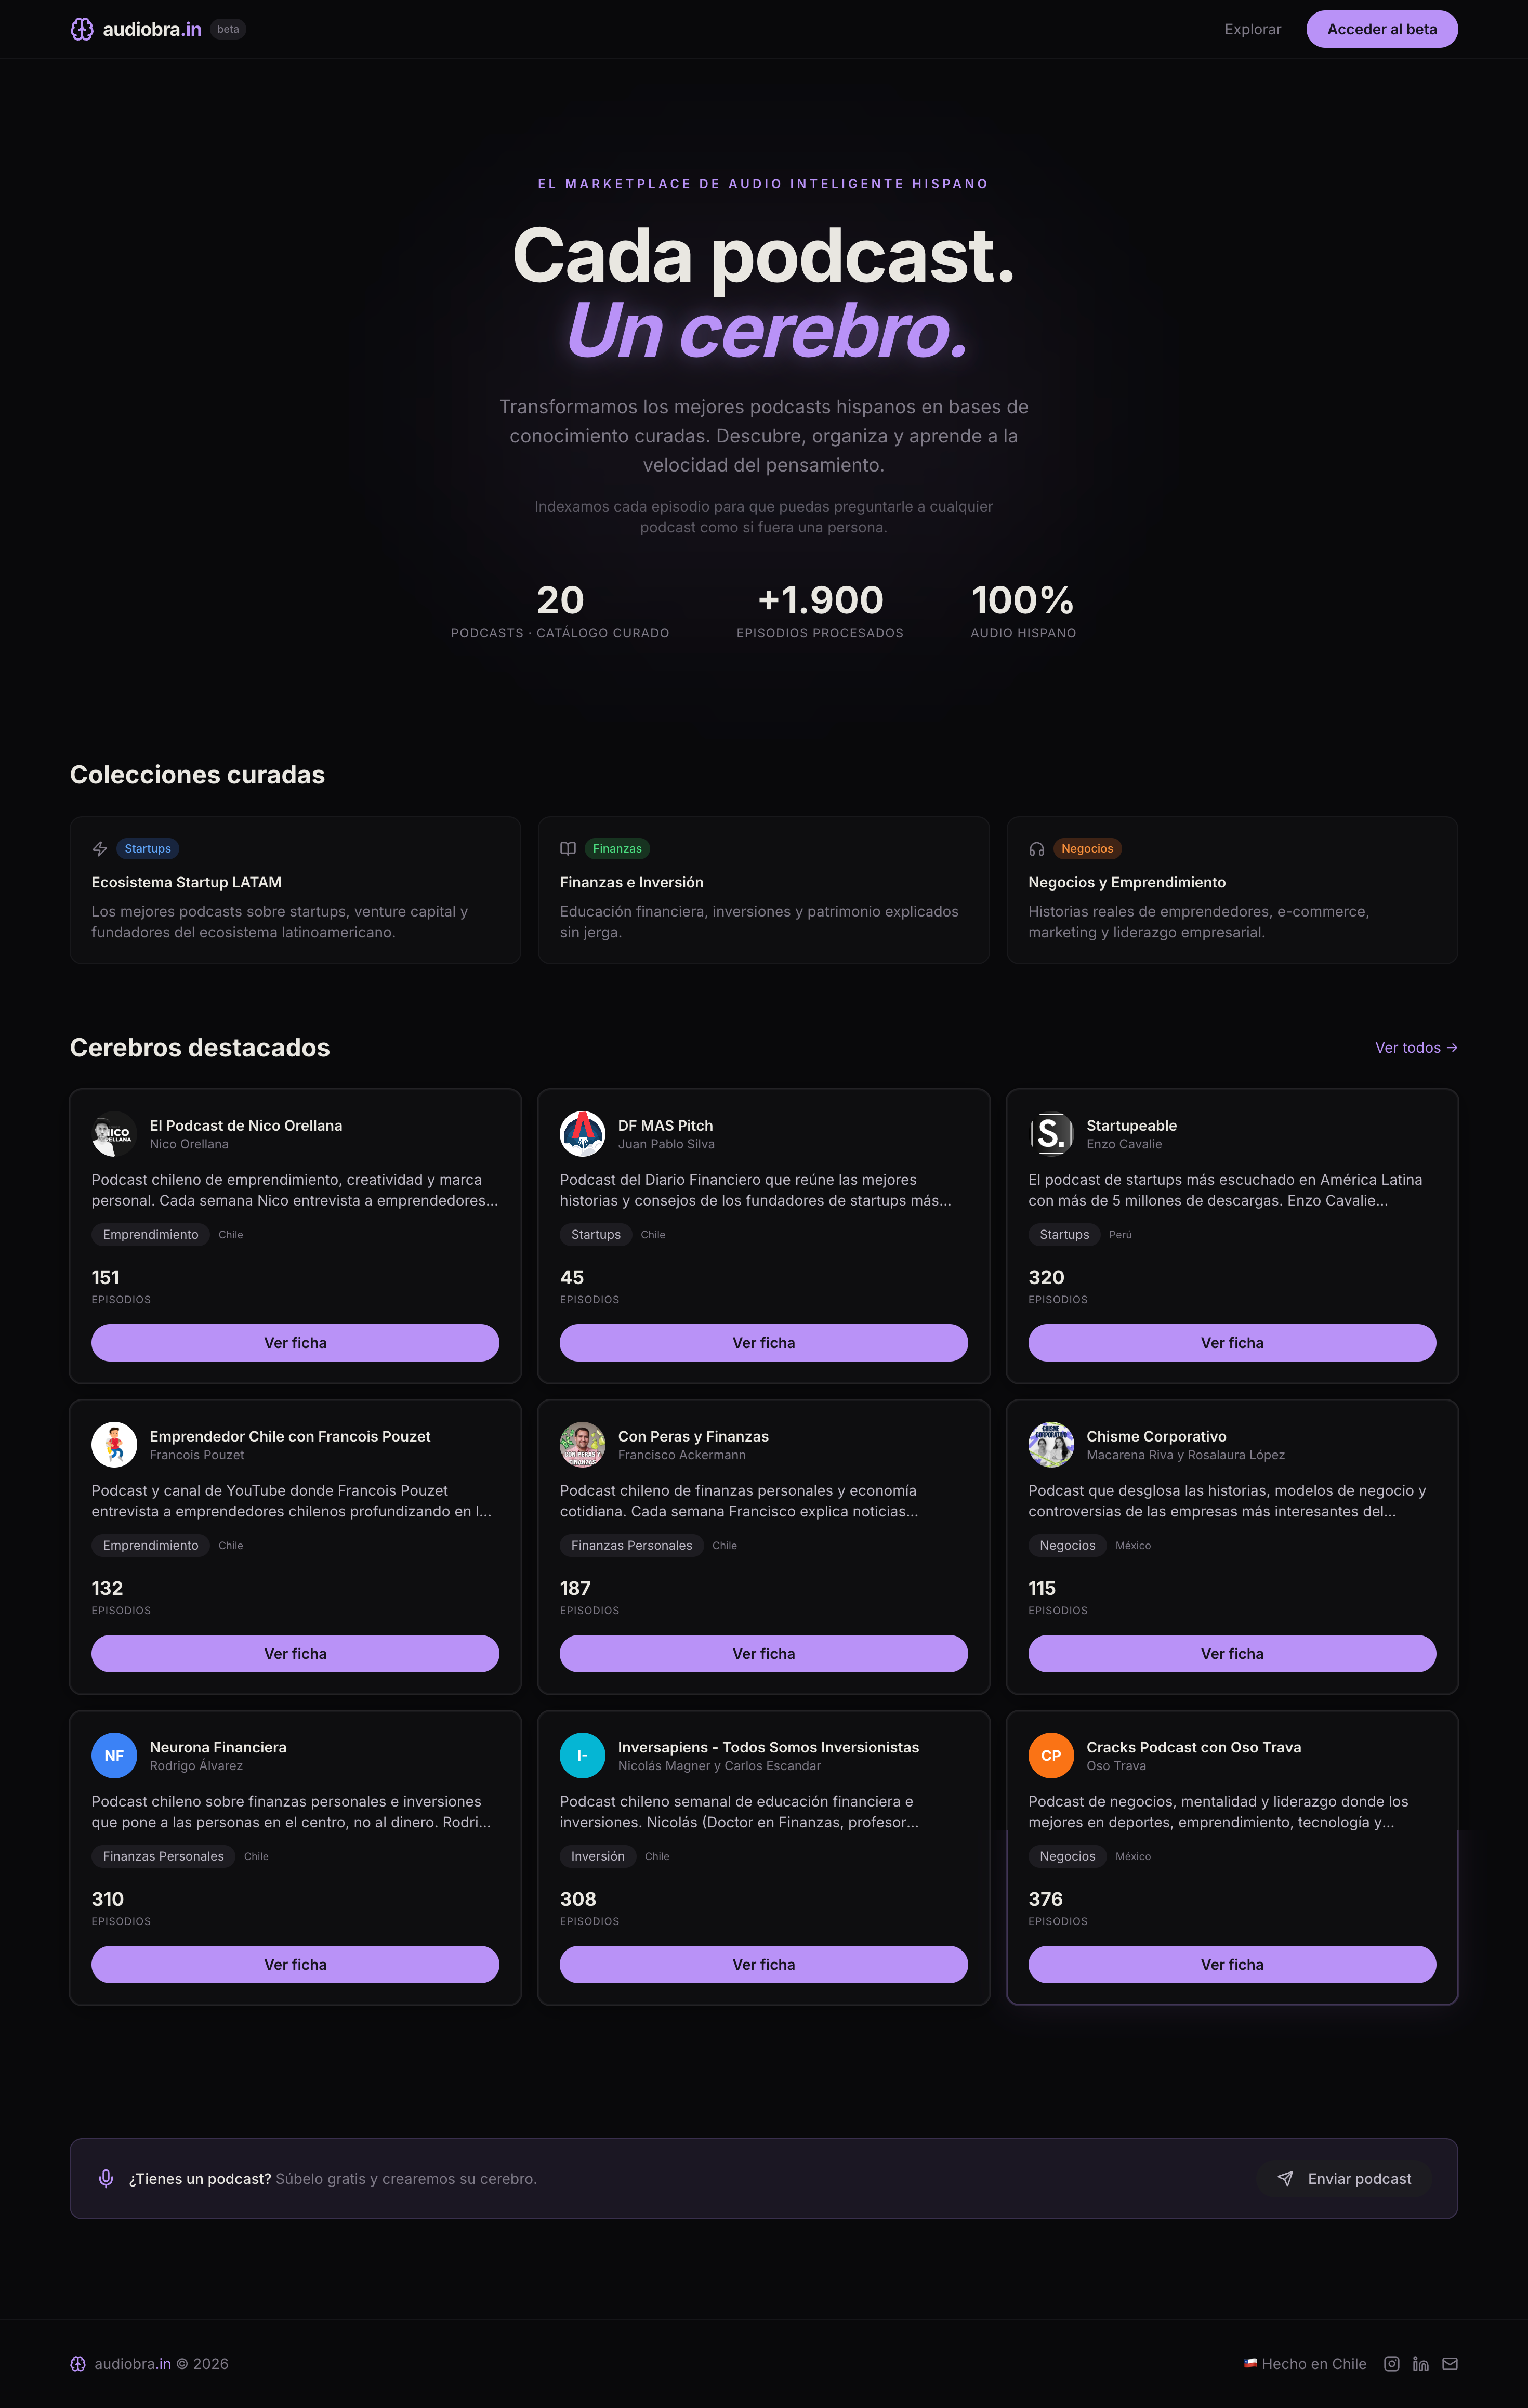Viewport: 1528px width, 2408px height.
Task: Click the DF MAS Pitch podcast avatar
Action: [582, 1134]
